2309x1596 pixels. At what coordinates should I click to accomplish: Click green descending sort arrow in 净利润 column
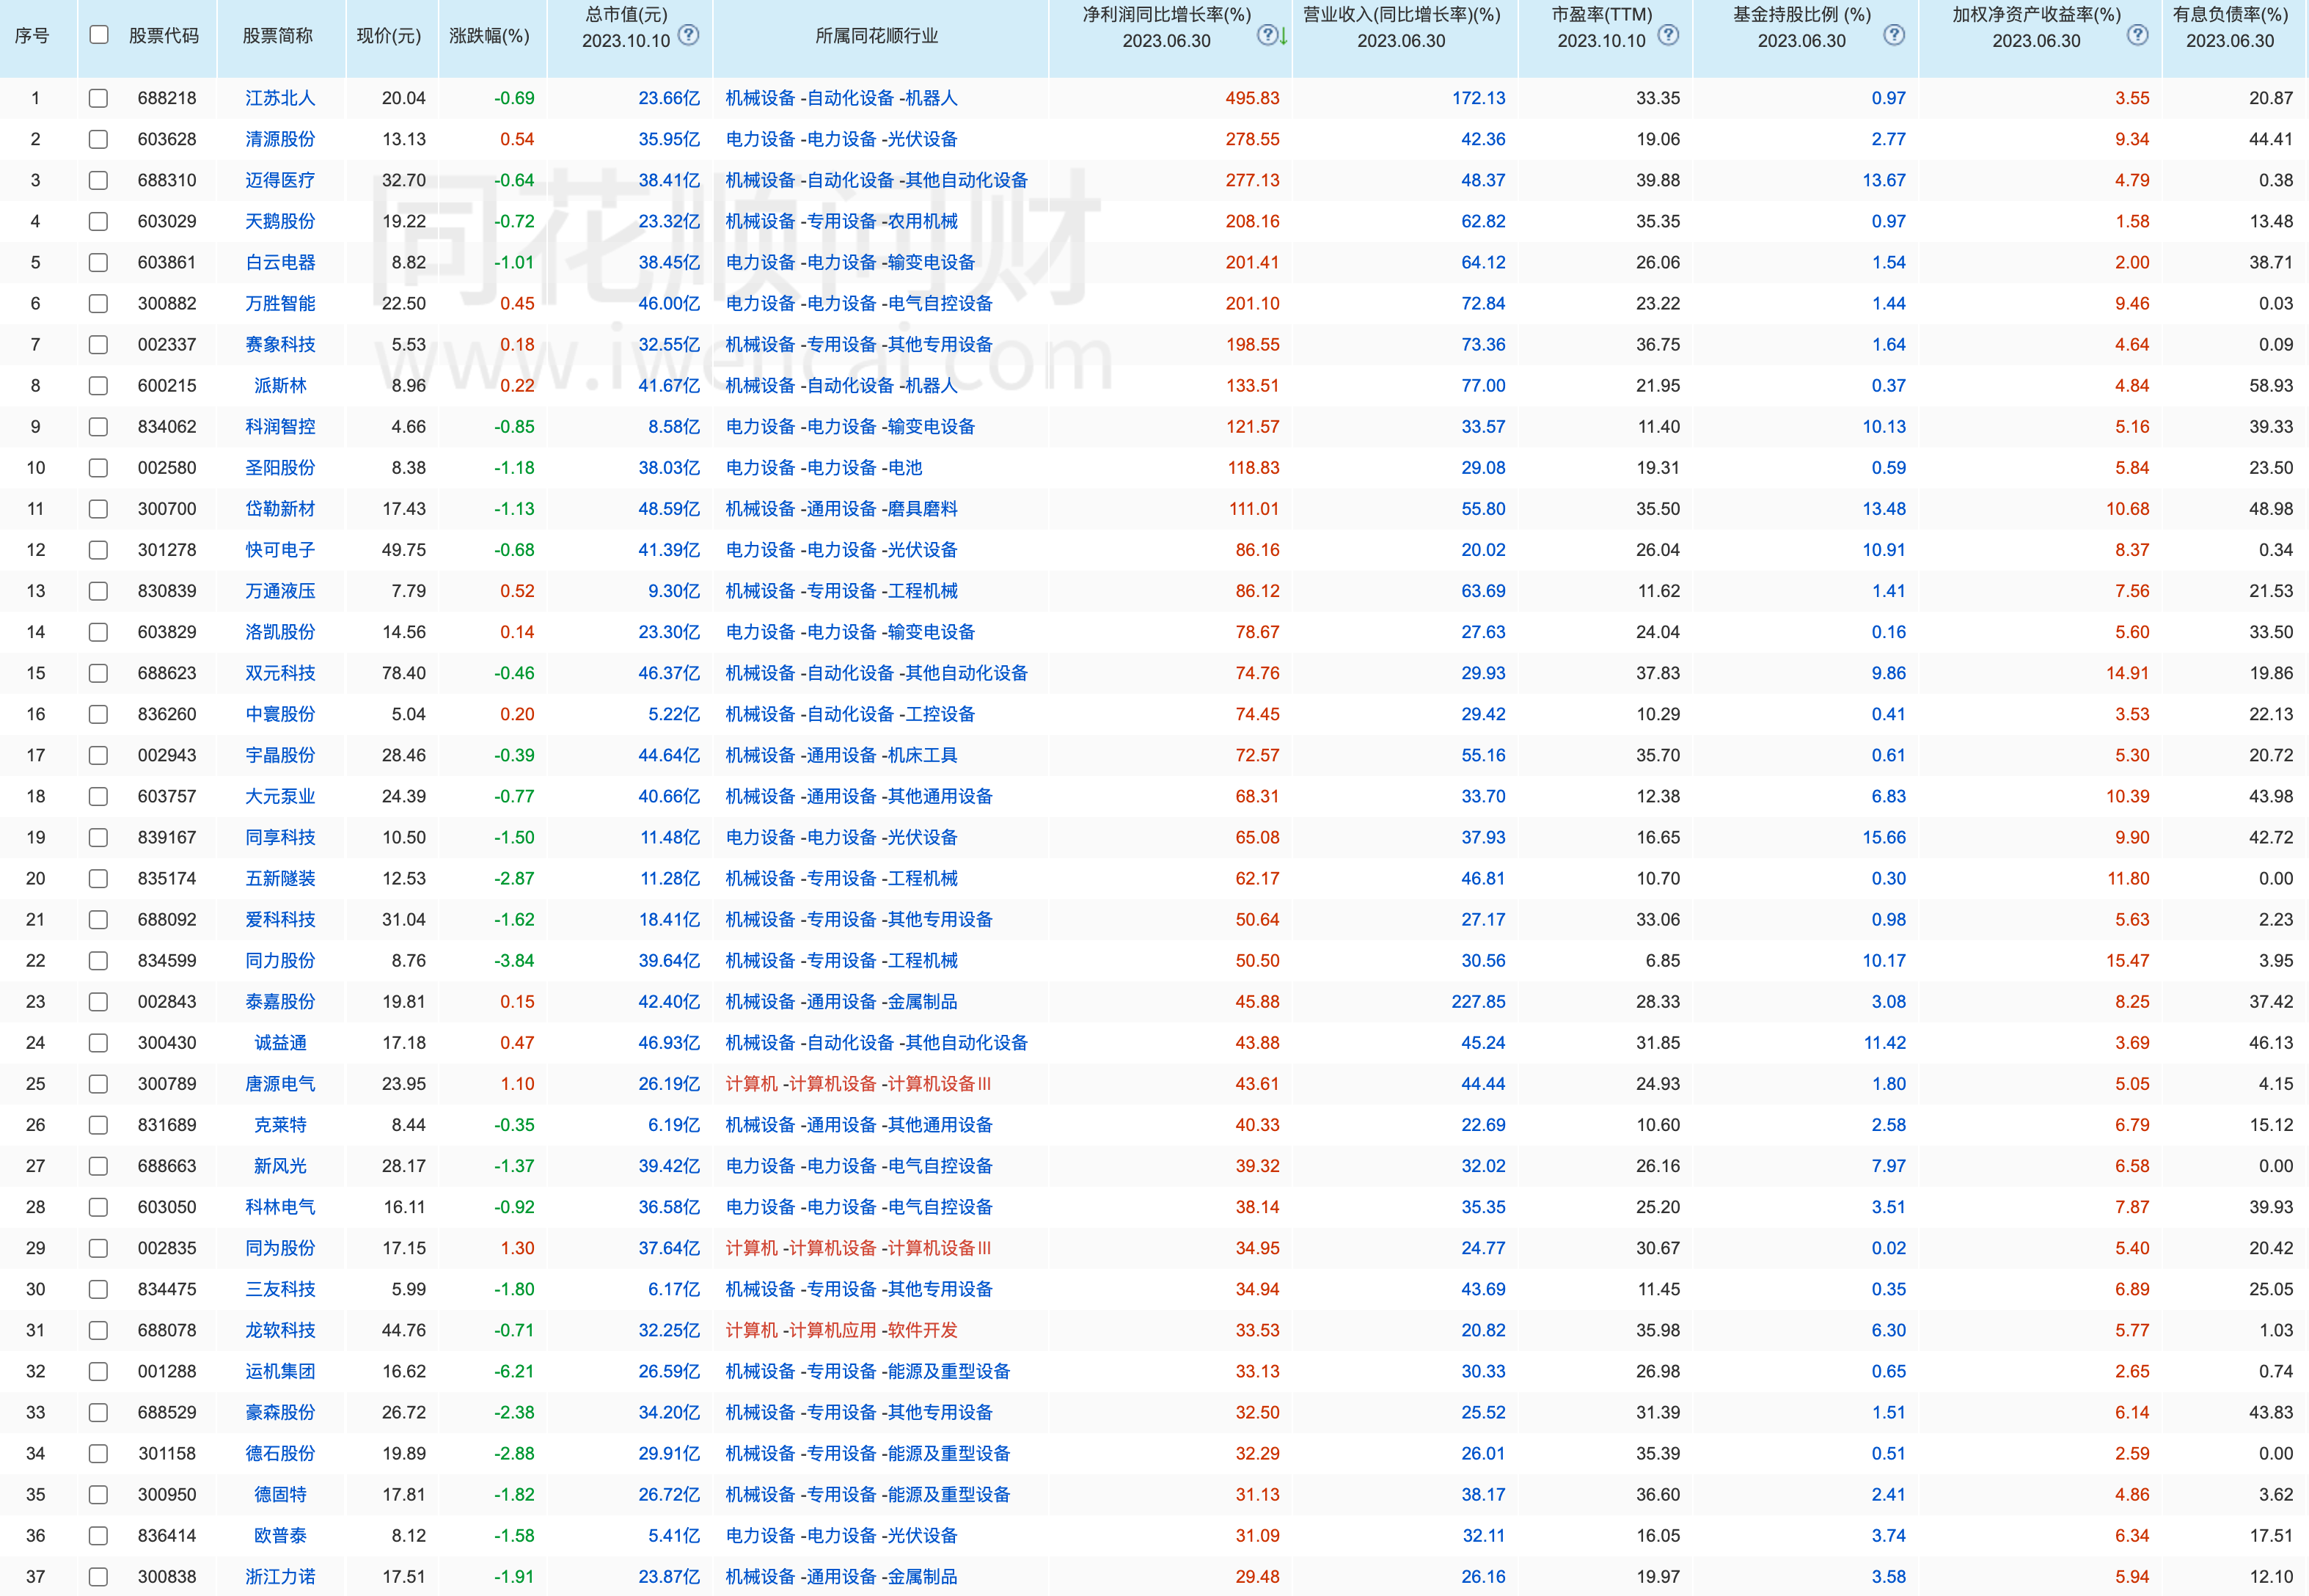tap(1283, 37)
